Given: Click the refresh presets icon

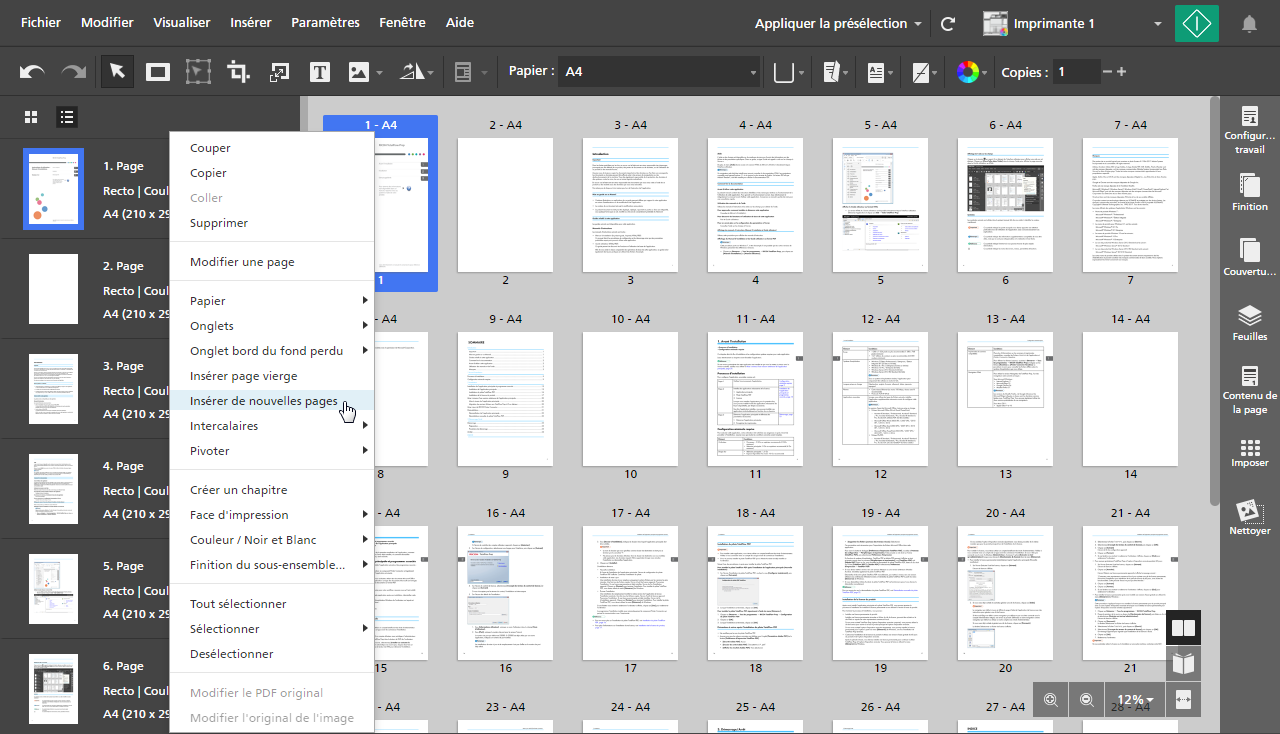Looking at the screenshot, I should point(948,23).
